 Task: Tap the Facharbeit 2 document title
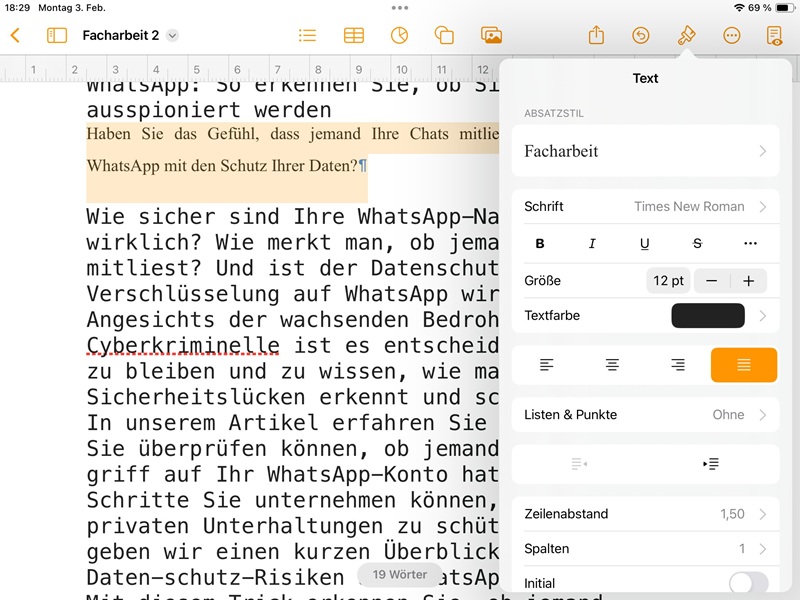[x=120, y=35]
